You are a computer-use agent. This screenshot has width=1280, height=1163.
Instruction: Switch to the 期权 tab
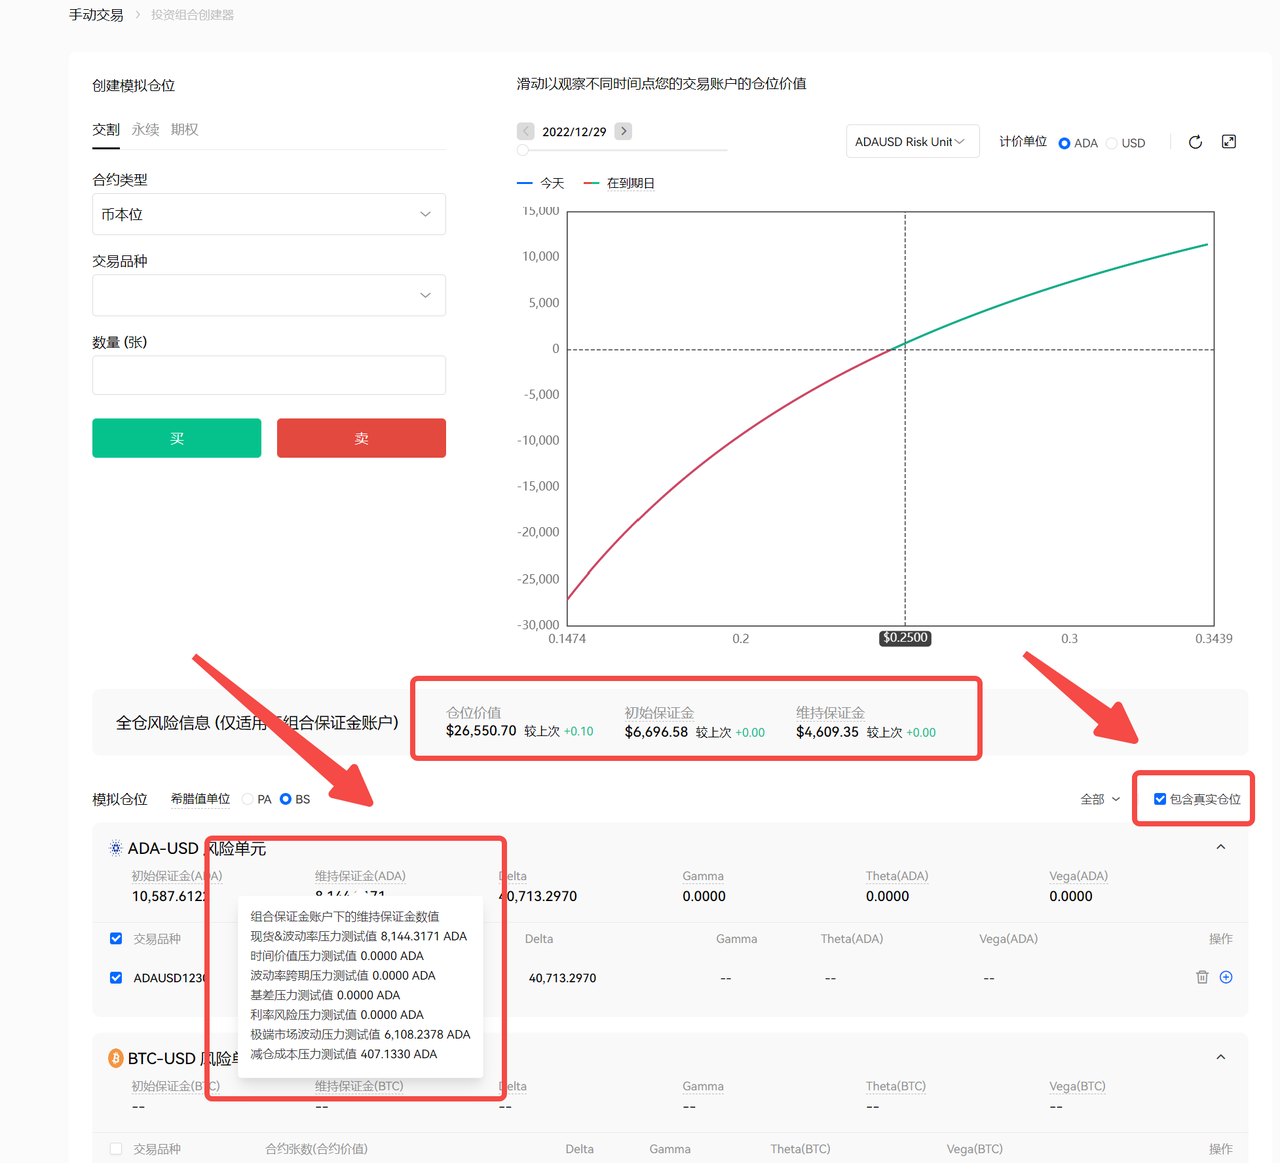click(x=184, y=130)
